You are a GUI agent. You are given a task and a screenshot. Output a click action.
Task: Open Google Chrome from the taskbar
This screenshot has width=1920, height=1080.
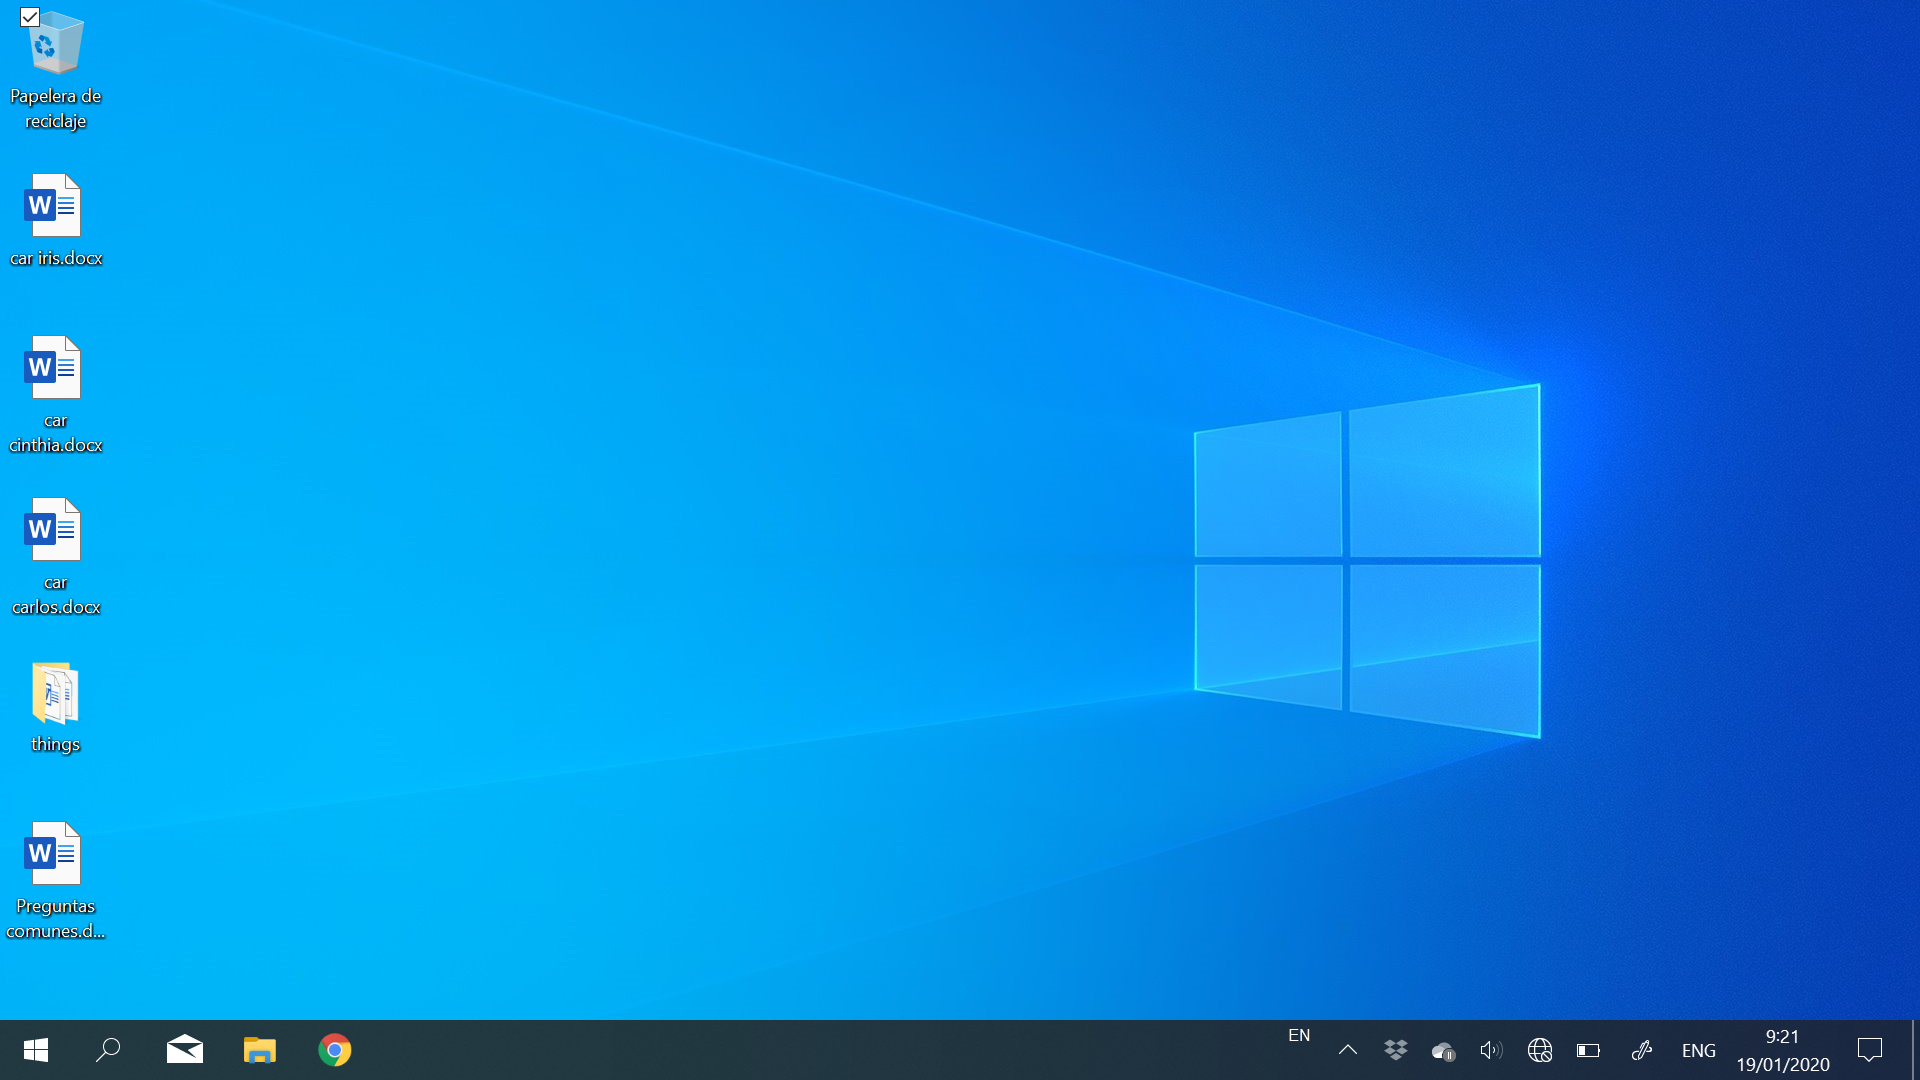(x=335, y=1050)
